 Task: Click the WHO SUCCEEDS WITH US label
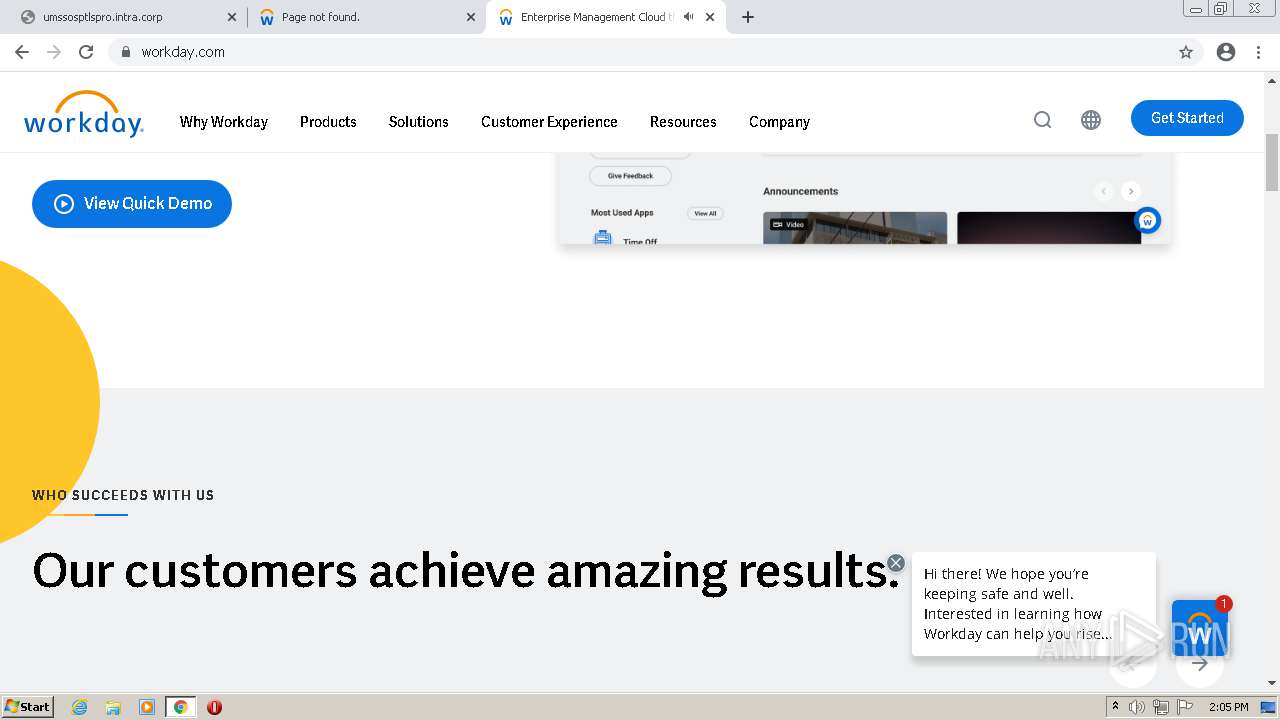(123, 495)
